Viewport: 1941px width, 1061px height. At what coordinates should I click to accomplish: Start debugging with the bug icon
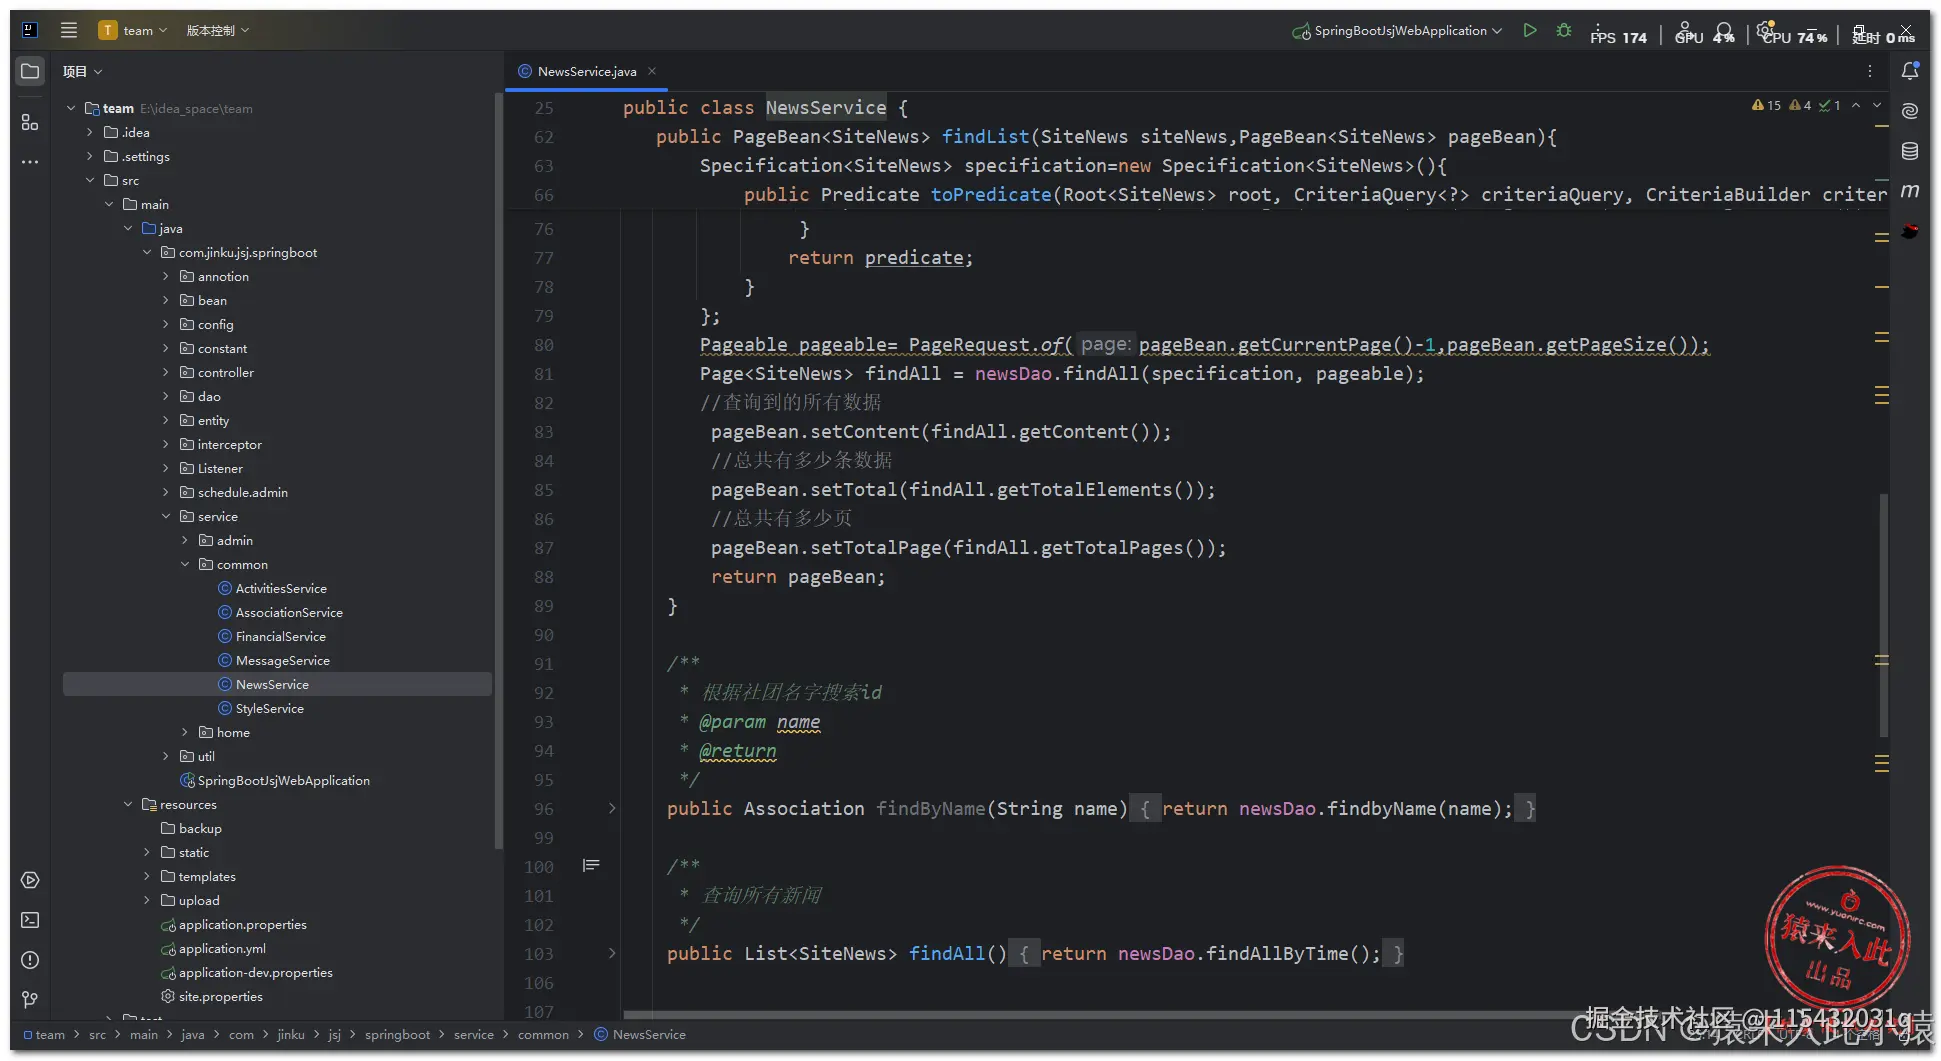pyautogui.click(x=1564, y=30)
